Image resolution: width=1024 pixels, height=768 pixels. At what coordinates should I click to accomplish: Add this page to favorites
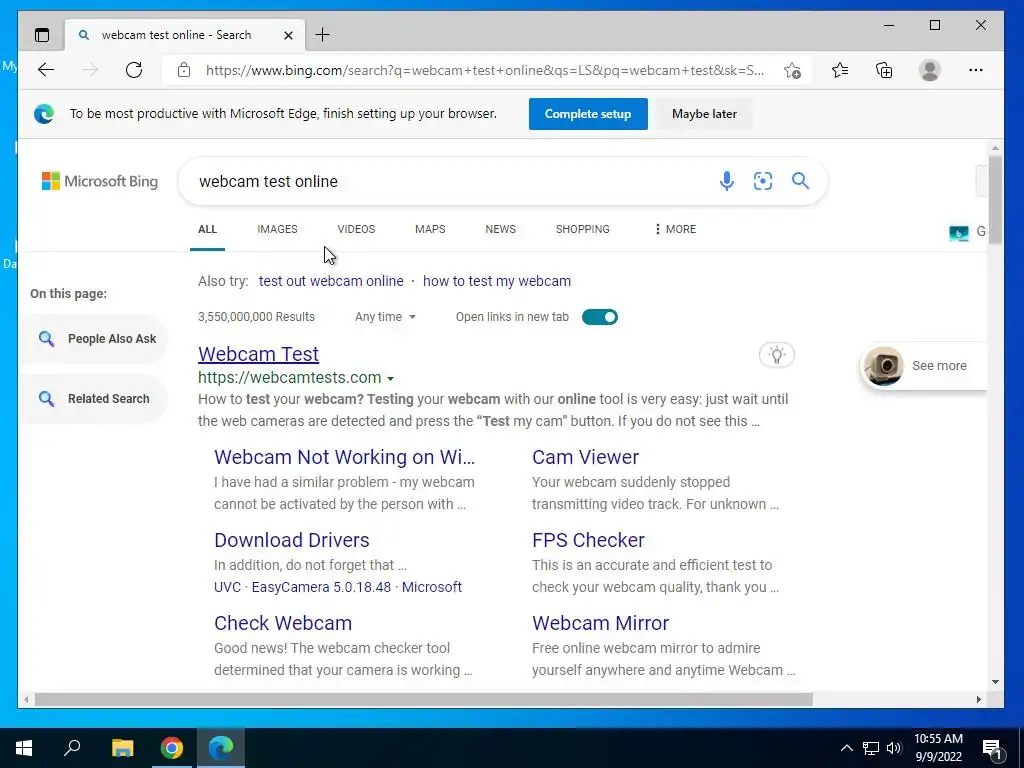[793, 70]
